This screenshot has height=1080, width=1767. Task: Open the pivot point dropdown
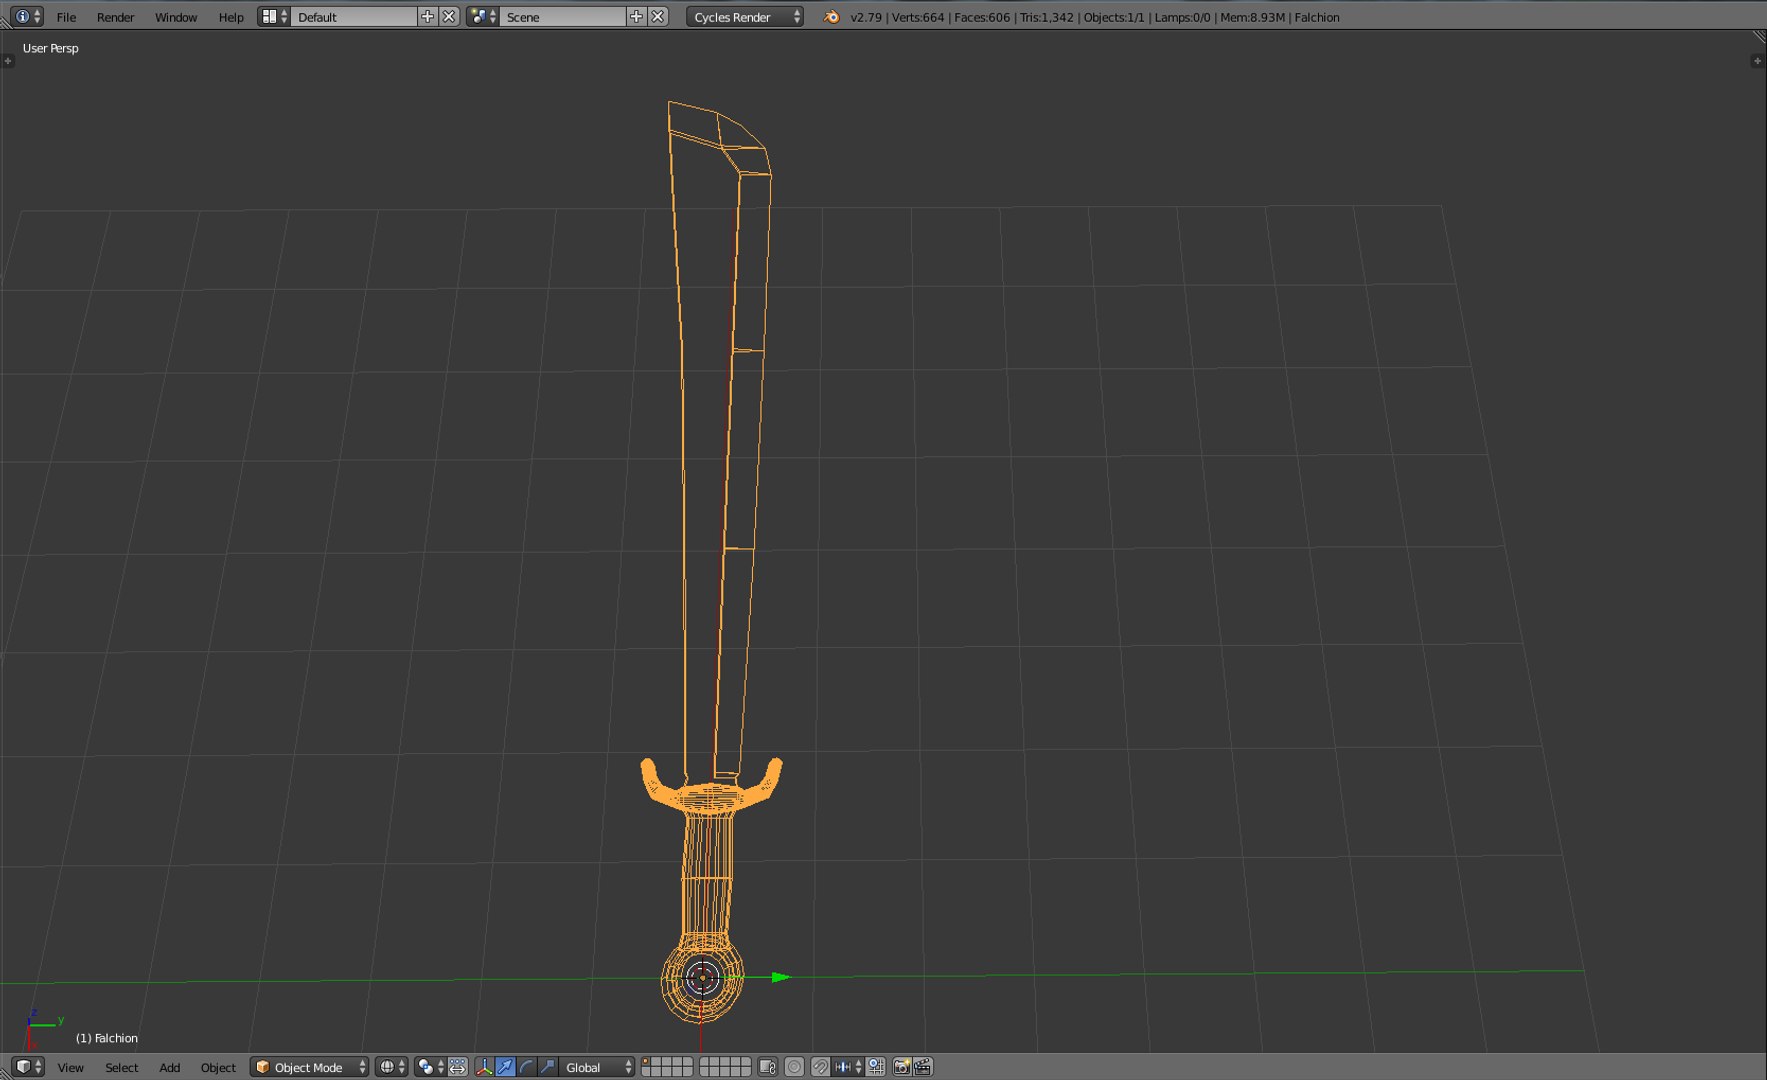(x=430, y=1067)
